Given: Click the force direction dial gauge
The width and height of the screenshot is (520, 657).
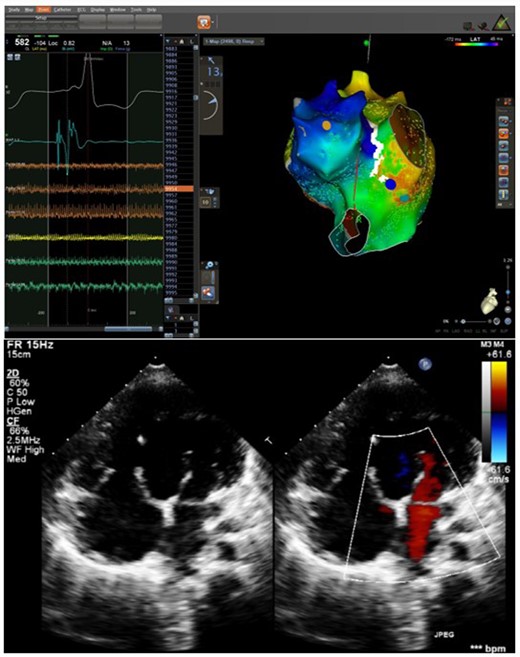Looking at the screenshot, I should click(211, 105).
